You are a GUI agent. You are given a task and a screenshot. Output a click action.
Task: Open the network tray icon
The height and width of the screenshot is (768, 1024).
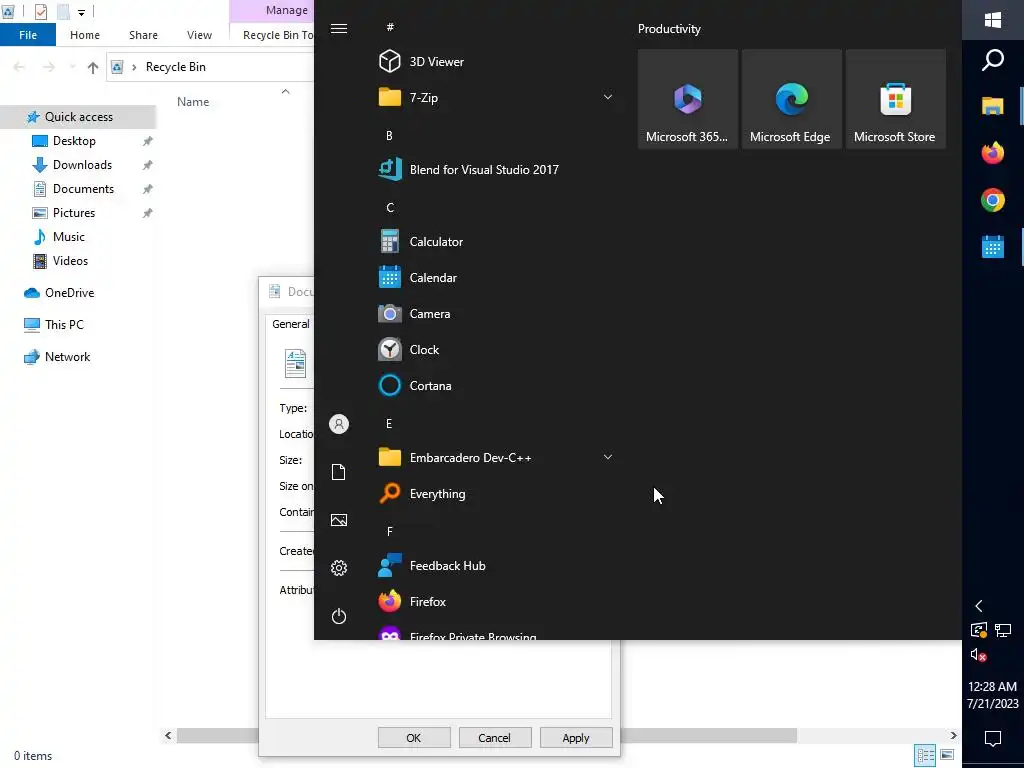(1003, 630)
